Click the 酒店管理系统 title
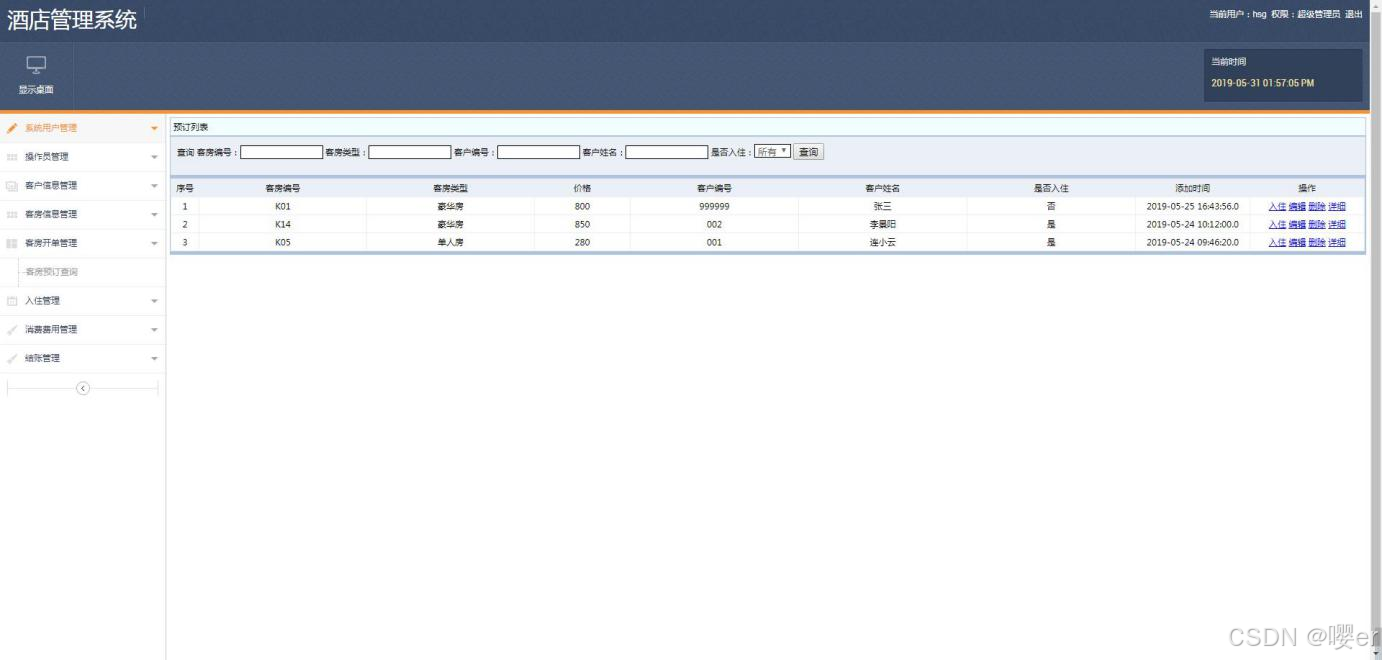This screenshot has height=660, width=1382. 72,19
